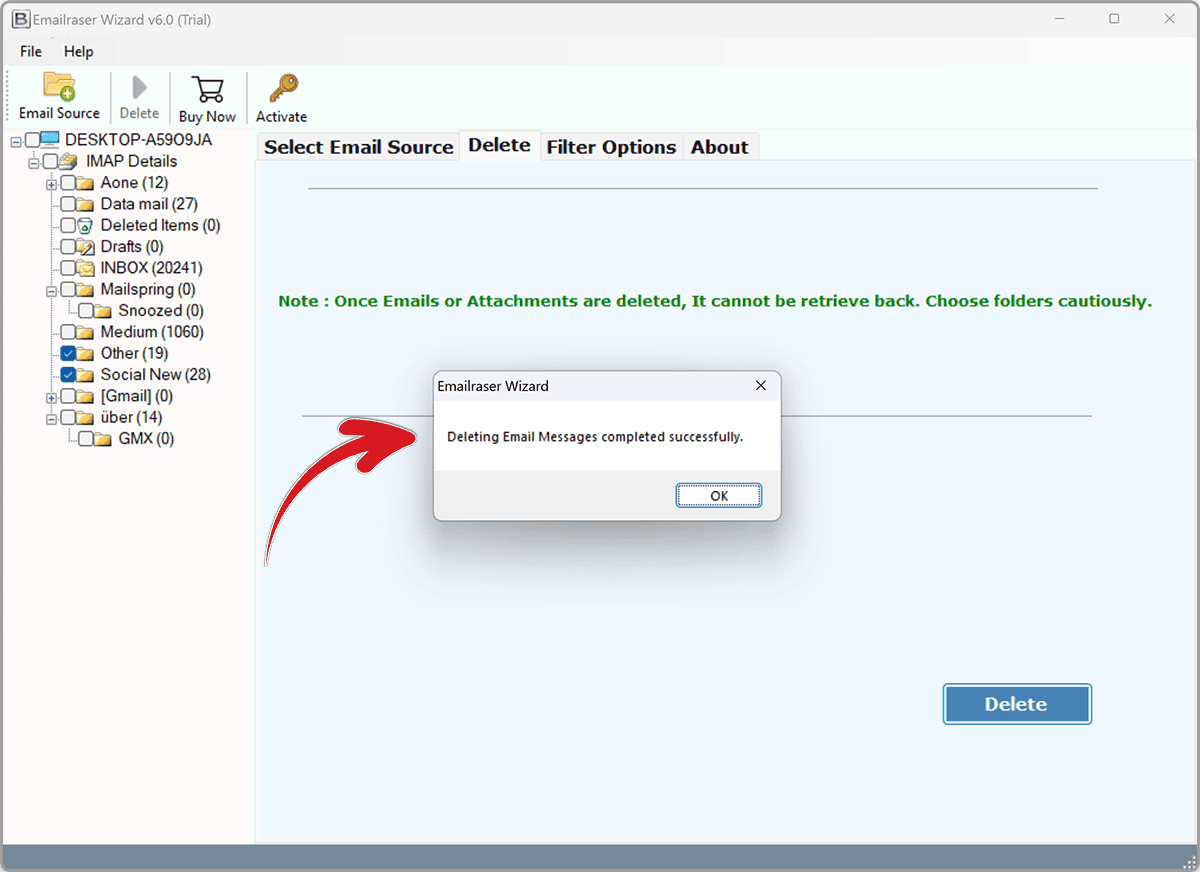1200x872 pixels.
Task: Collapse the DESKTOP-A5909JA tree node
Action: click(x=15, y=141)
